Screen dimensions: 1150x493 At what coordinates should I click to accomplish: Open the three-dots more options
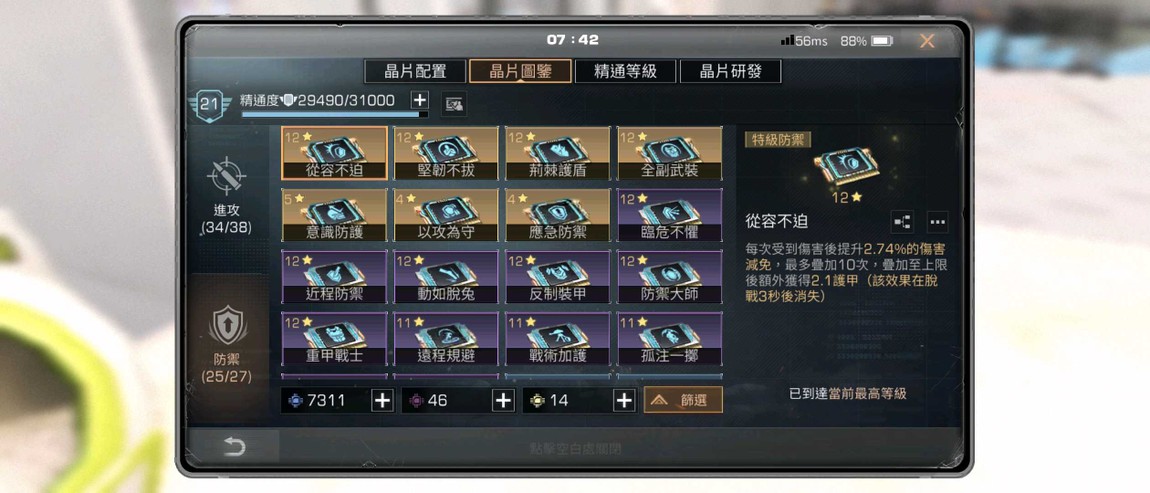(937, 222)
